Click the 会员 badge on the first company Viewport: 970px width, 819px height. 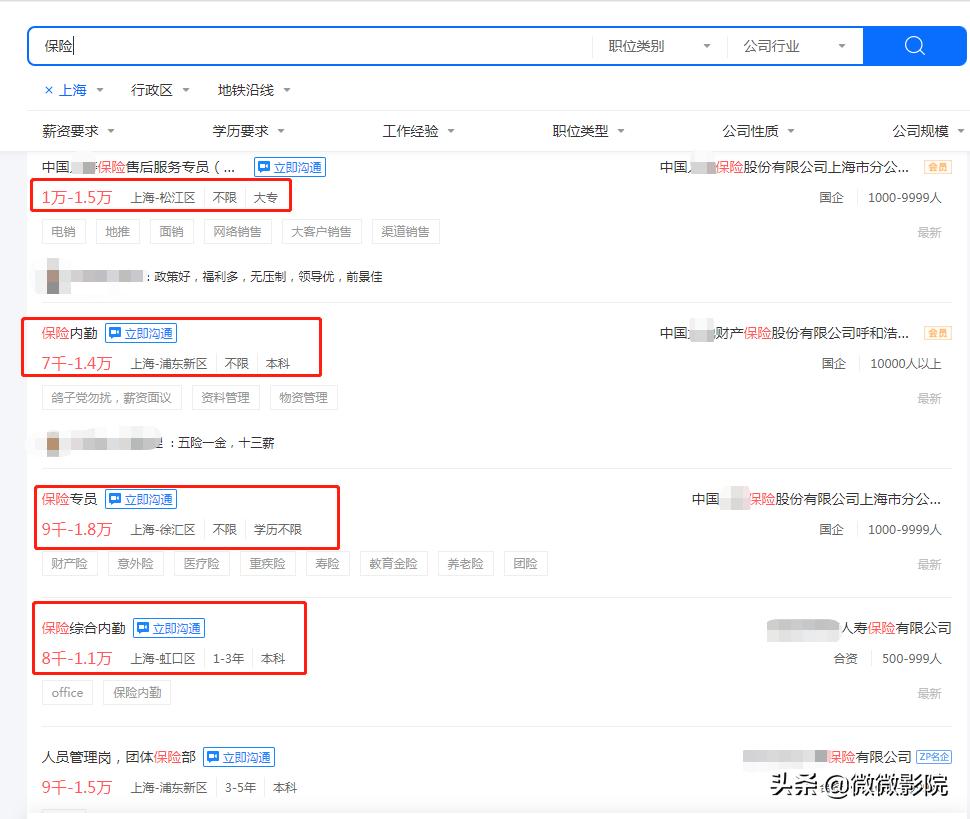936,167
